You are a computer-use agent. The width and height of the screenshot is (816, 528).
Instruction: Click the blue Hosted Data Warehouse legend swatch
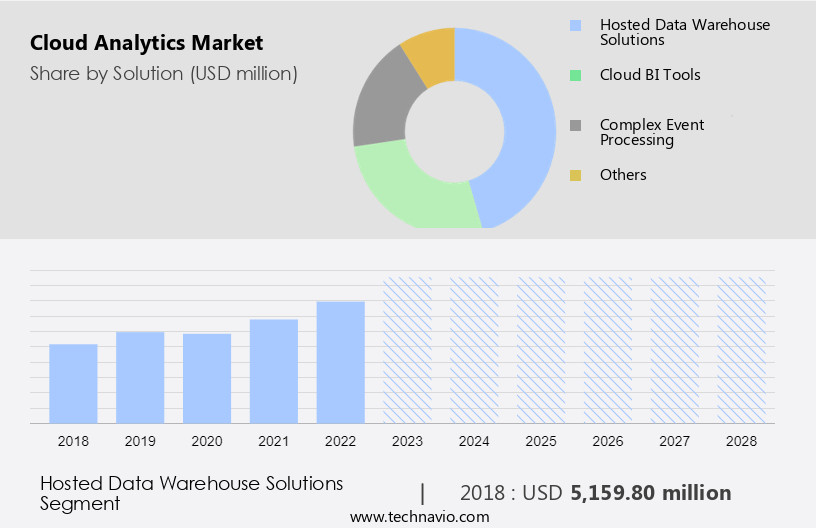[x=575, y=25]
